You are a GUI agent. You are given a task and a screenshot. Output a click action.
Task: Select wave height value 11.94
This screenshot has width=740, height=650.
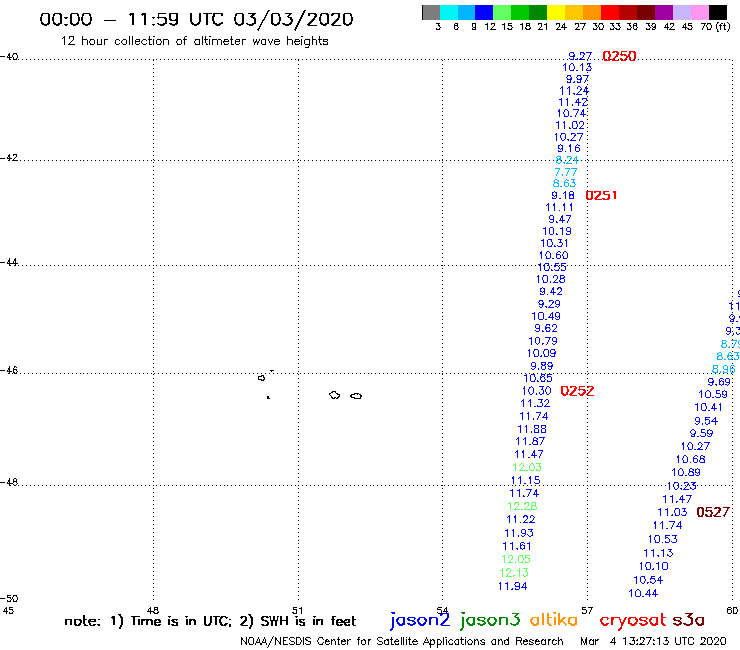point(513,586)
